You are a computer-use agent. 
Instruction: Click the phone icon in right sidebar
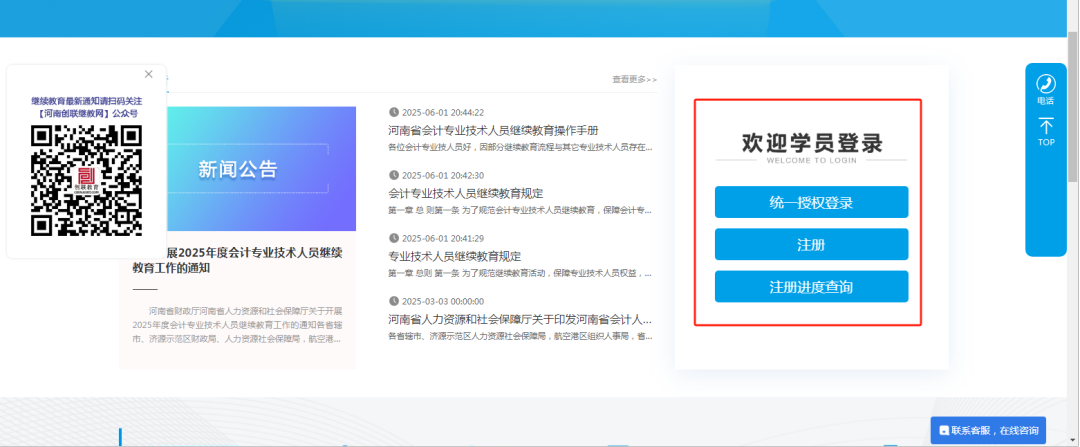[1046, 84]
